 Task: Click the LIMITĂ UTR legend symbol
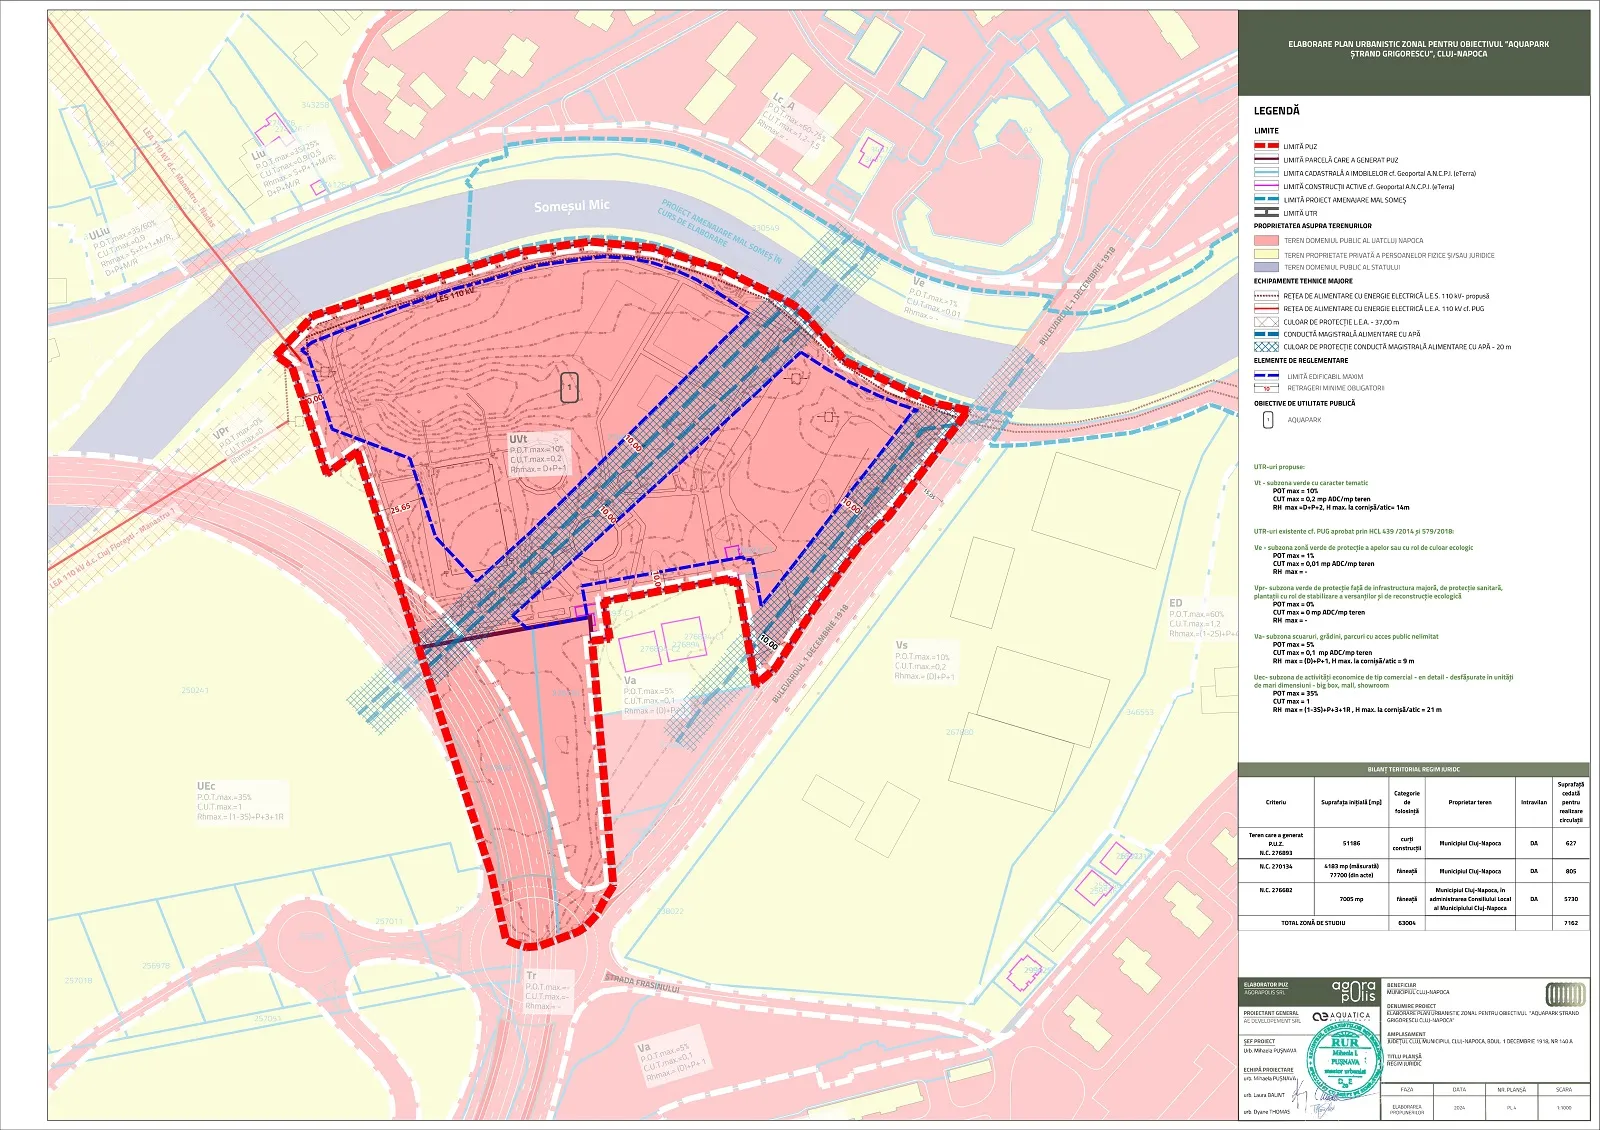1266,213
